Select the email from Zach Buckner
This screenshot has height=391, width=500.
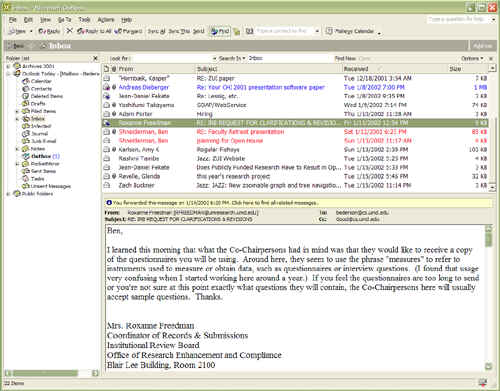click(295, 185)
